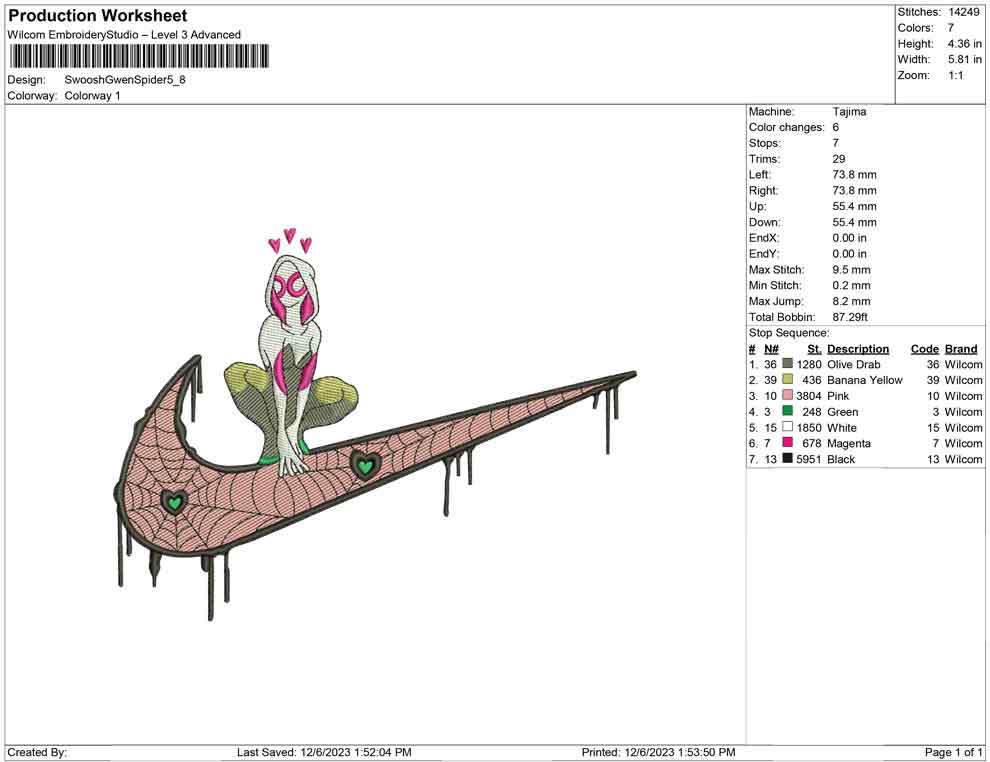Viewport: 990px width, 762px height.
Task: Click the embroidery design preview image
Action: [x=374, y=424]
